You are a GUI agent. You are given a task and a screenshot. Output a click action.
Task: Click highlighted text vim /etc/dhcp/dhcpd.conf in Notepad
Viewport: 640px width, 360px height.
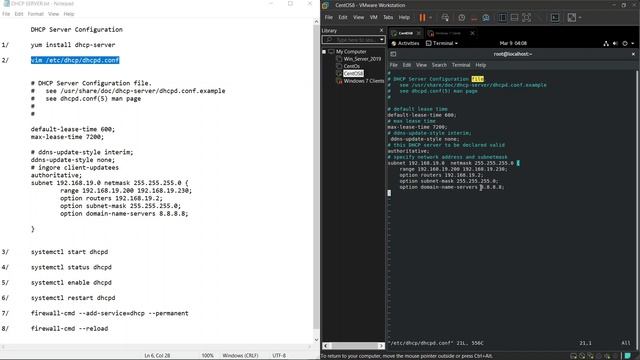click(x=75, y=60)
